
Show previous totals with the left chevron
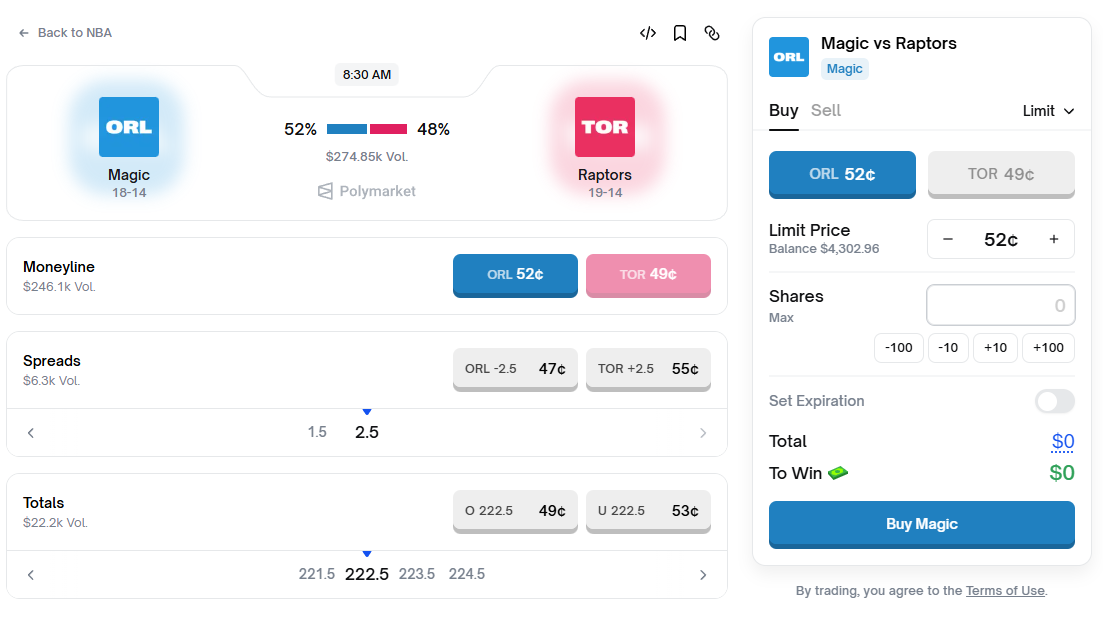pyautogui.click(x=31, y=574)
